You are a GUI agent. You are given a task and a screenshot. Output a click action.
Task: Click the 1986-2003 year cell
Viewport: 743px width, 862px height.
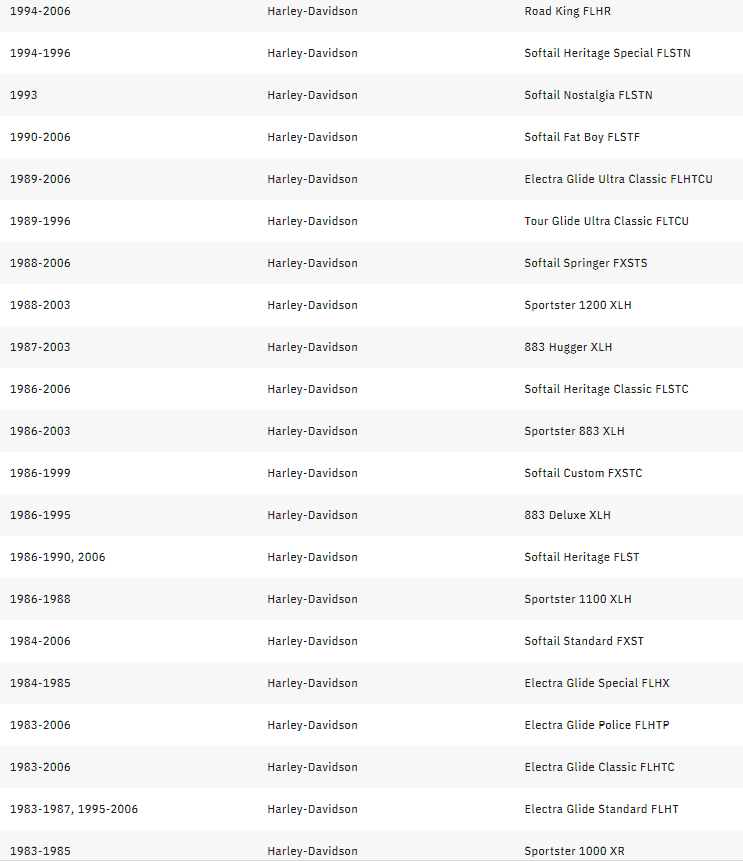40,431
